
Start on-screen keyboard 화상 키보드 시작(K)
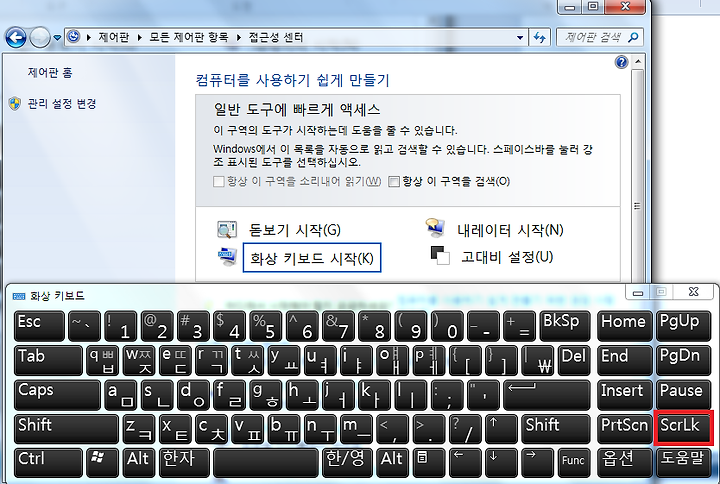tap(312, 258)
